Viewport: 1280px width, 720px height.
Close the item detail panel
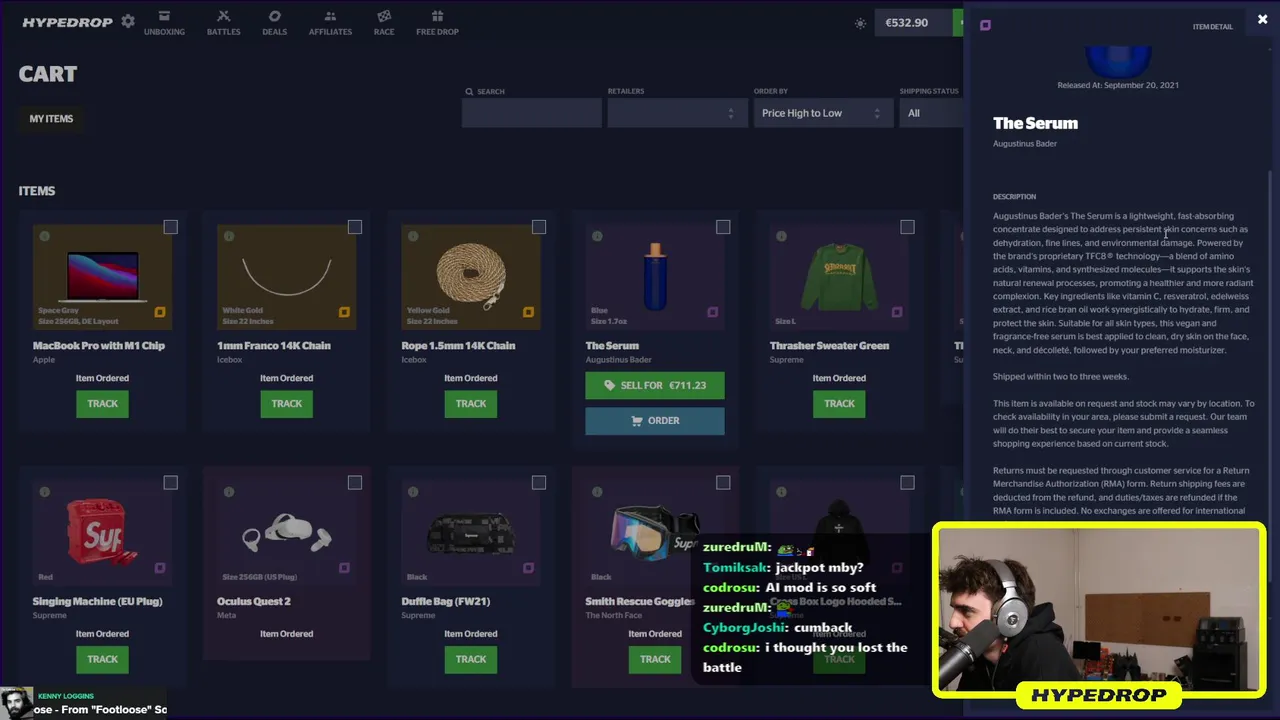(x=1262, y=19)
